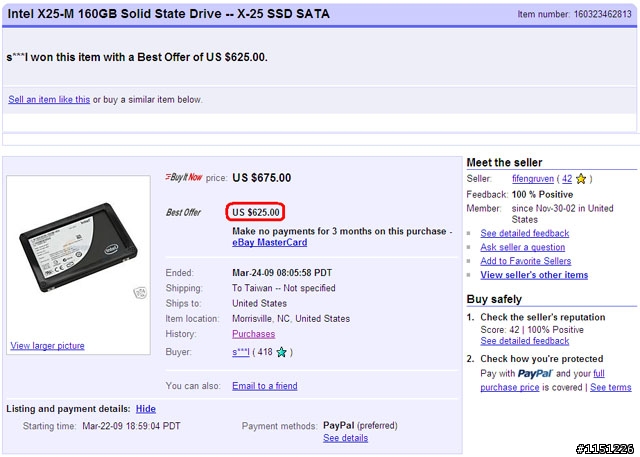Click the enlarge icon under the SSD photo

140,293
